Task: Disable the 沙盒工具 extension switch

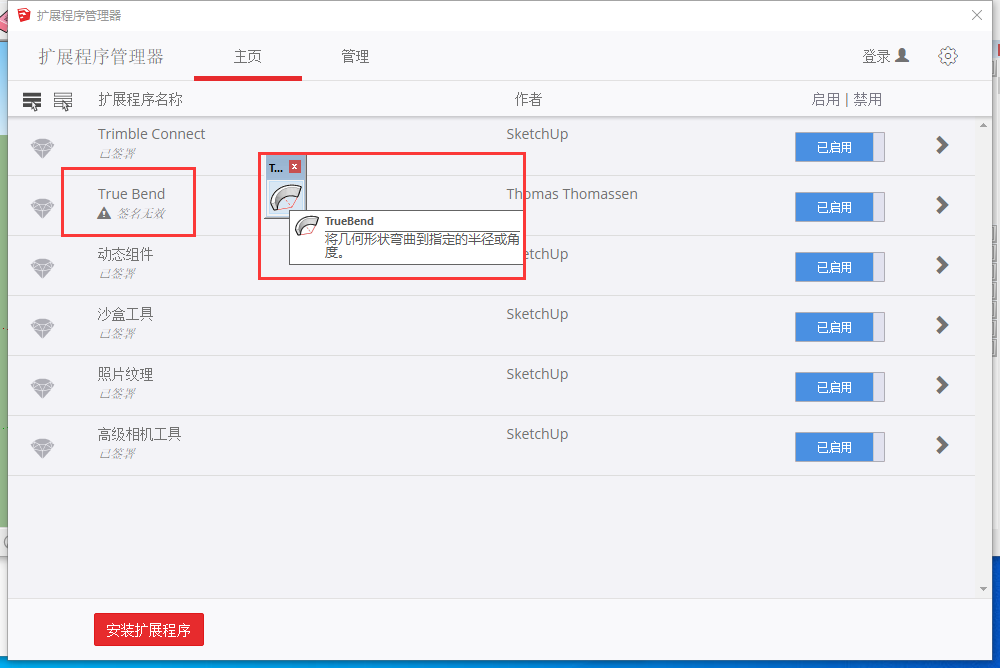Action: (839, 327)
